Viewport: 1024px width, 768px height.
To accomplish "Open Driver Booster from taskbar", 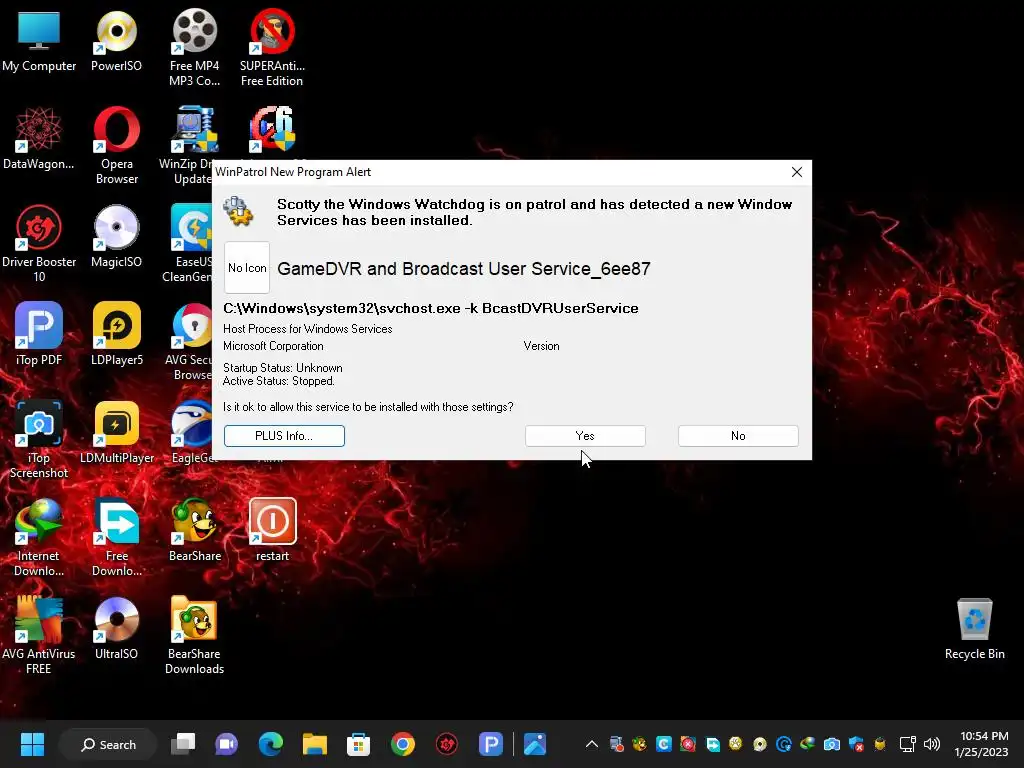I will (x=447, y=744).
